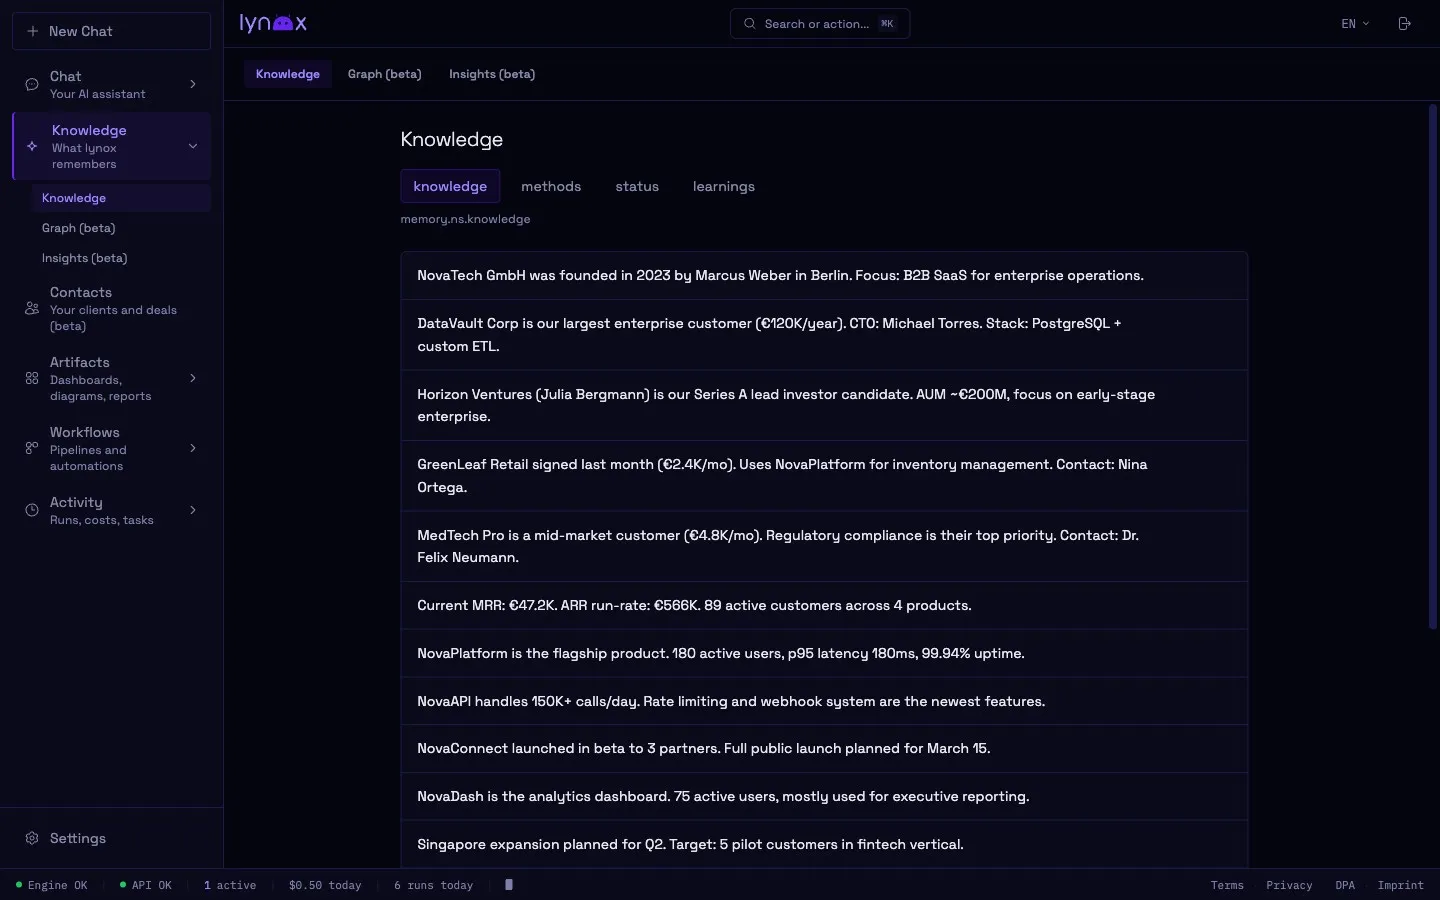Select the top Knowledge tab
1440x900 pixels.
[288, 74]
